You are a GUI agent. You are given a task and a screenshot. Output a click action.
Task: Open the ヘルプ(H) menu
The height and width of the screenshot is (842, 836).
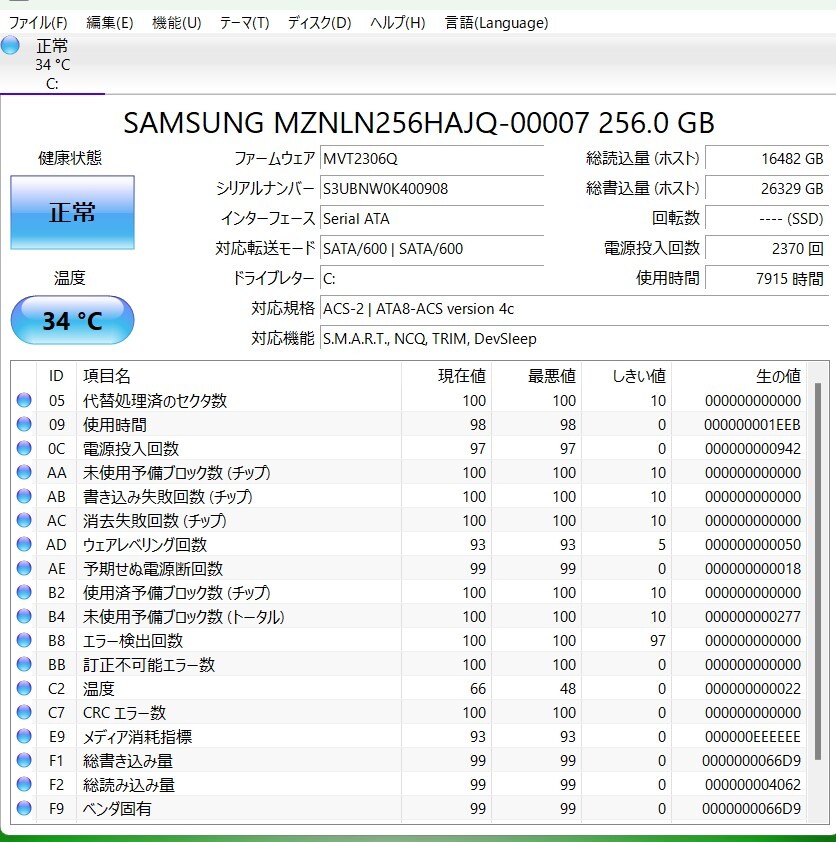(x=398, y=23)
